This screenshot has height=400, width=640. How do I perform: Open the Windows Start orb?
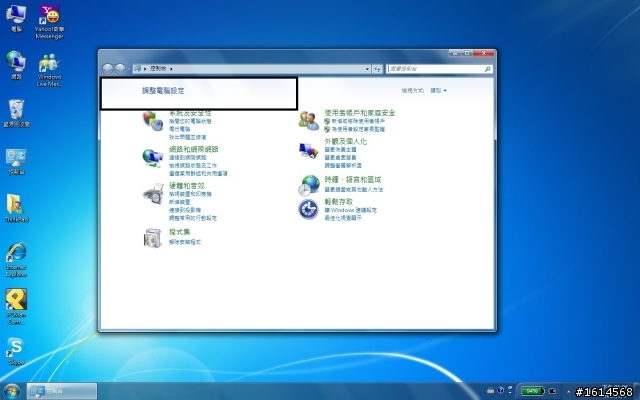pyautogui.click(x=11, y=391)
